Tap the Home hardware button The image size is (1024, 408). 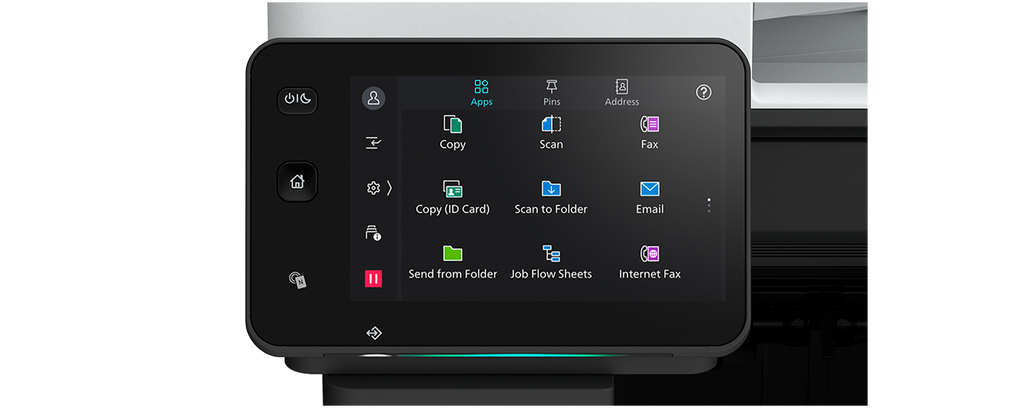(x=297, y=181)
